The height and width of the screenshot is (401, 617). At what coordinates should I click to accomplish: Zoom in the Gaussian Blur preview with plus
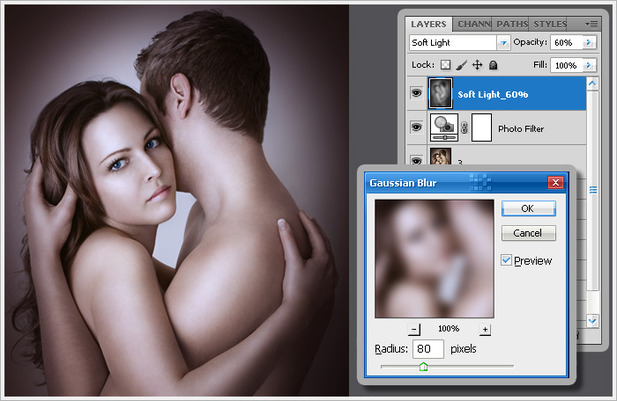485,329
